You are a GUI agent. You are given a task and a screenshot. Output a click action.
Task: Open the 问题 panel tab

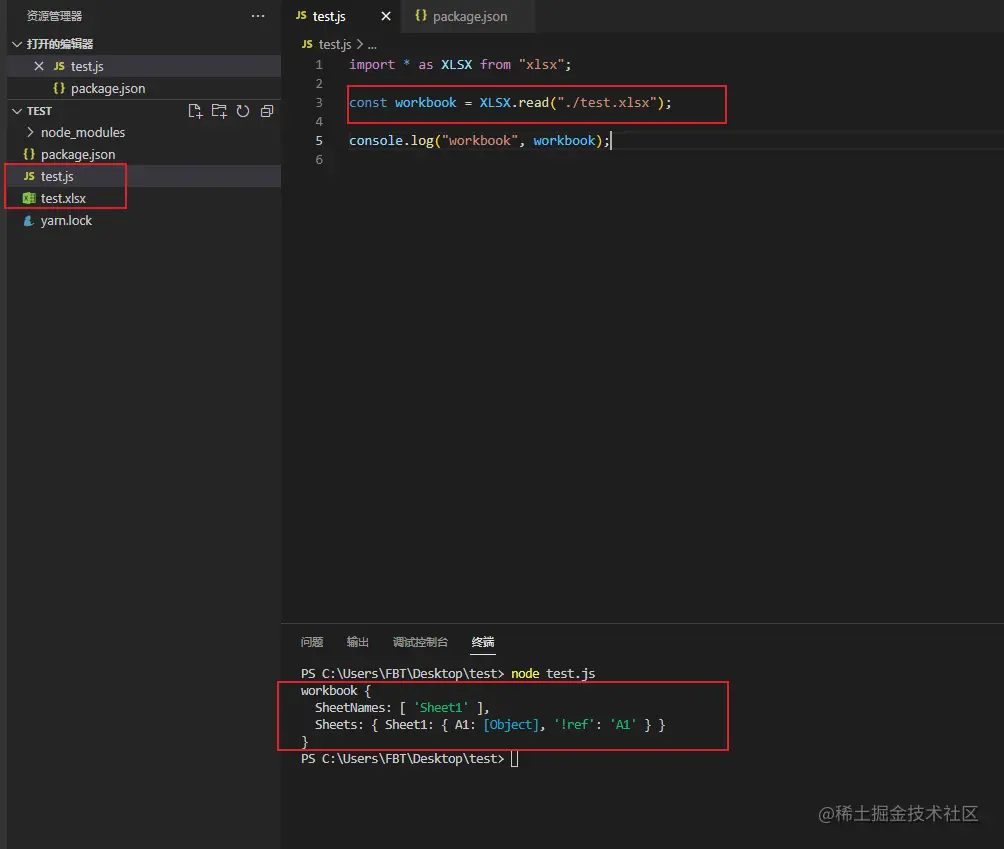(x=311, y=641)
